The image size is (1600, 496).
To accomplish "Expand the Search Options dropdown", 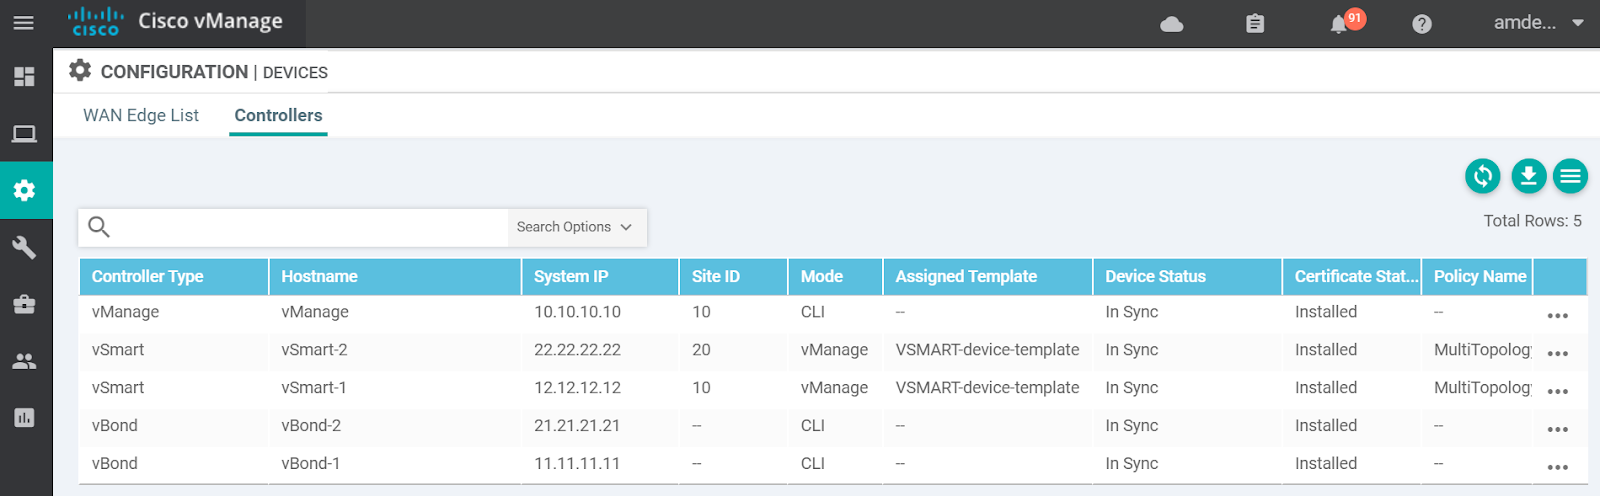I will (x=575, y=227).
